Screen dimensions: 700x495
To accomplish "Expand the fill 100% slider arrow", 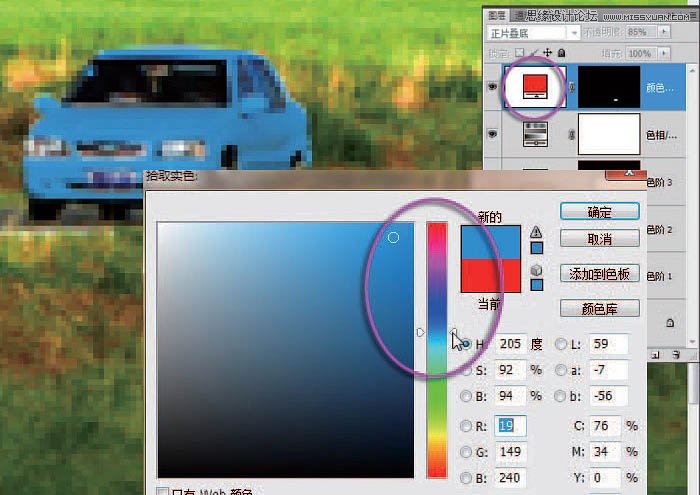I will point(662,53).
